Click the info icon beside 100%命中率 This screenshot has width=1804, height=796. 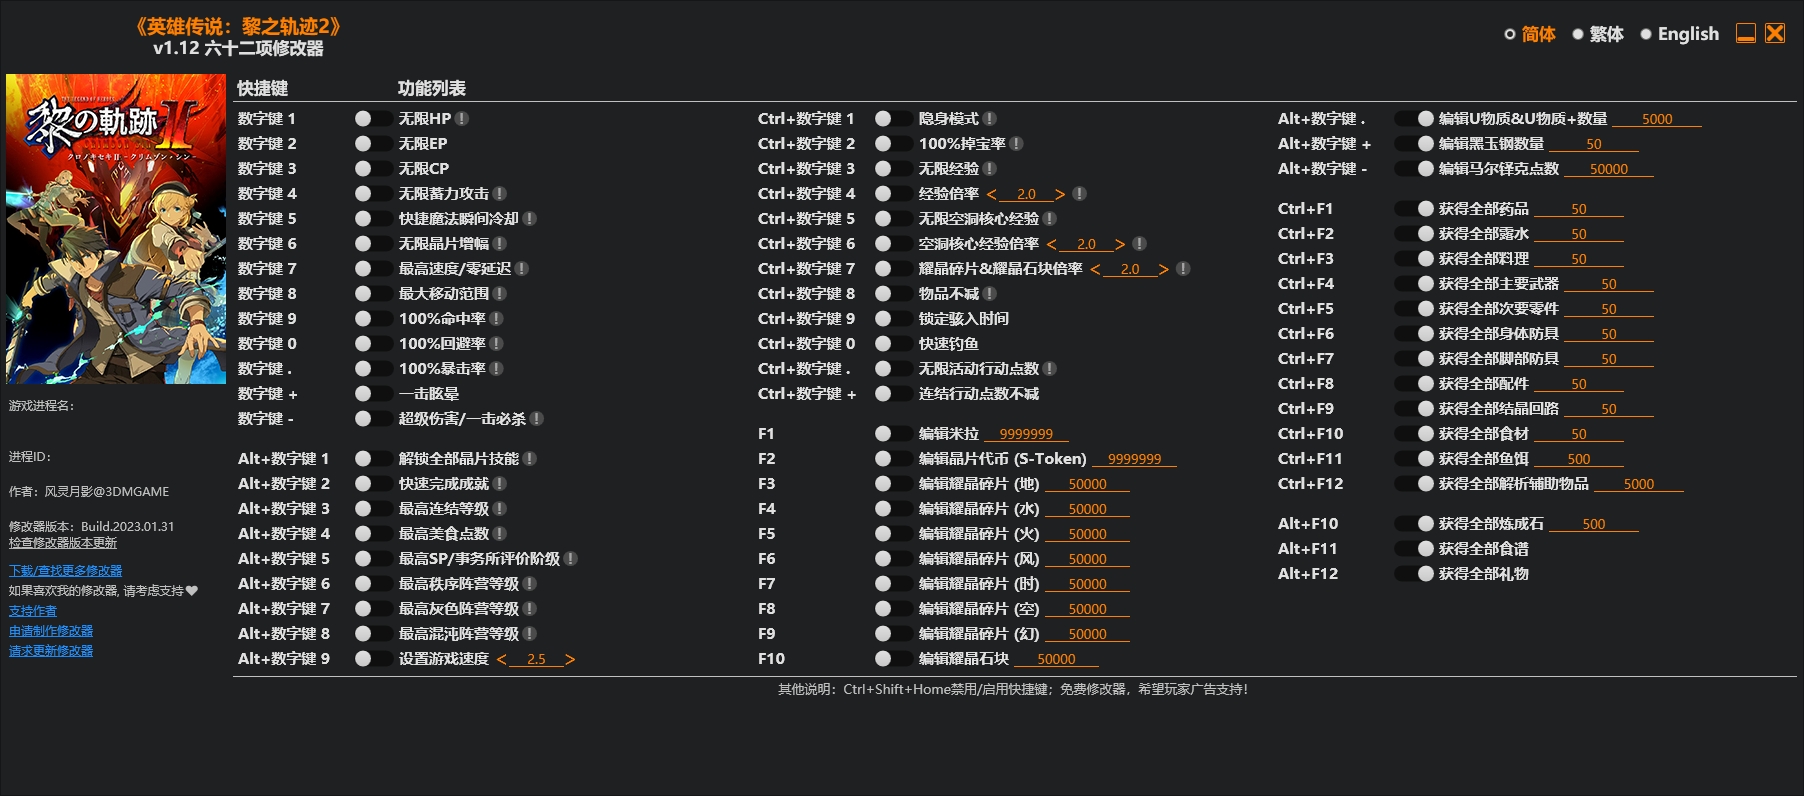click(x=496, y=318)
